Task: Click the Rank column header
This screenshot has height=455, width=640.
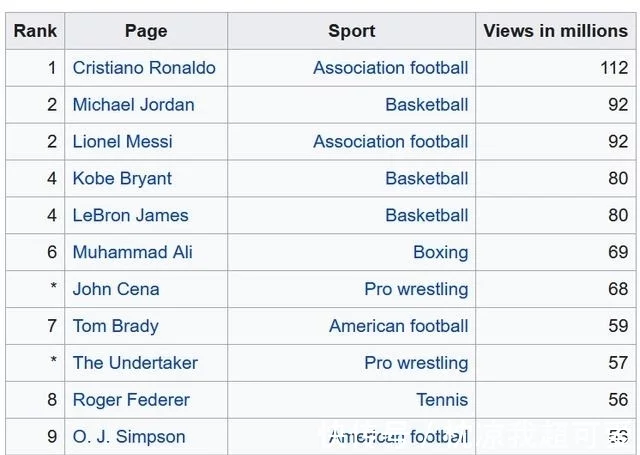Action: click(35, 31)
